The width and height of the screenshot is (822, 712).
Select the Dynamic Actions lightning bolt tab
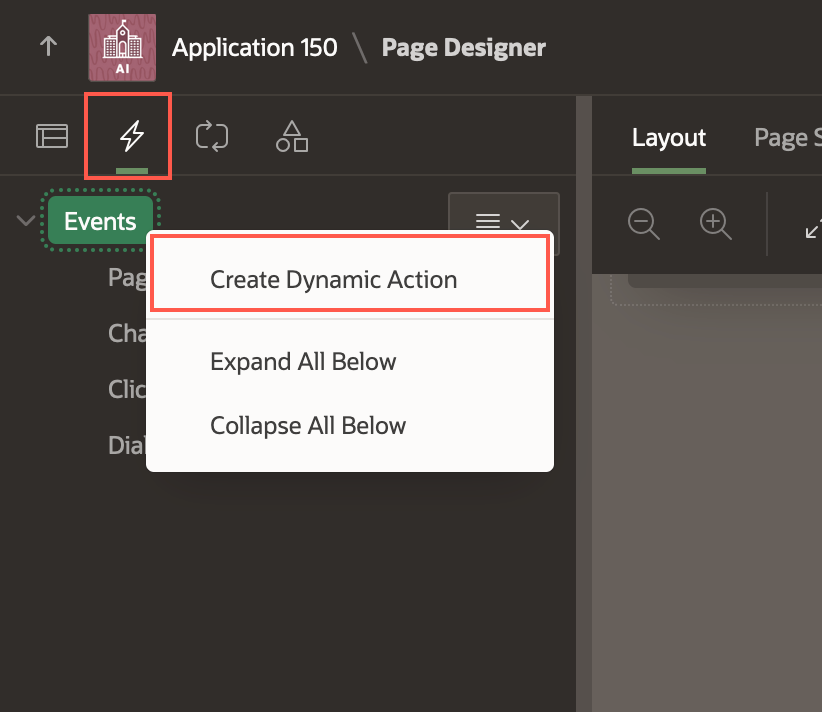(126, 135)
